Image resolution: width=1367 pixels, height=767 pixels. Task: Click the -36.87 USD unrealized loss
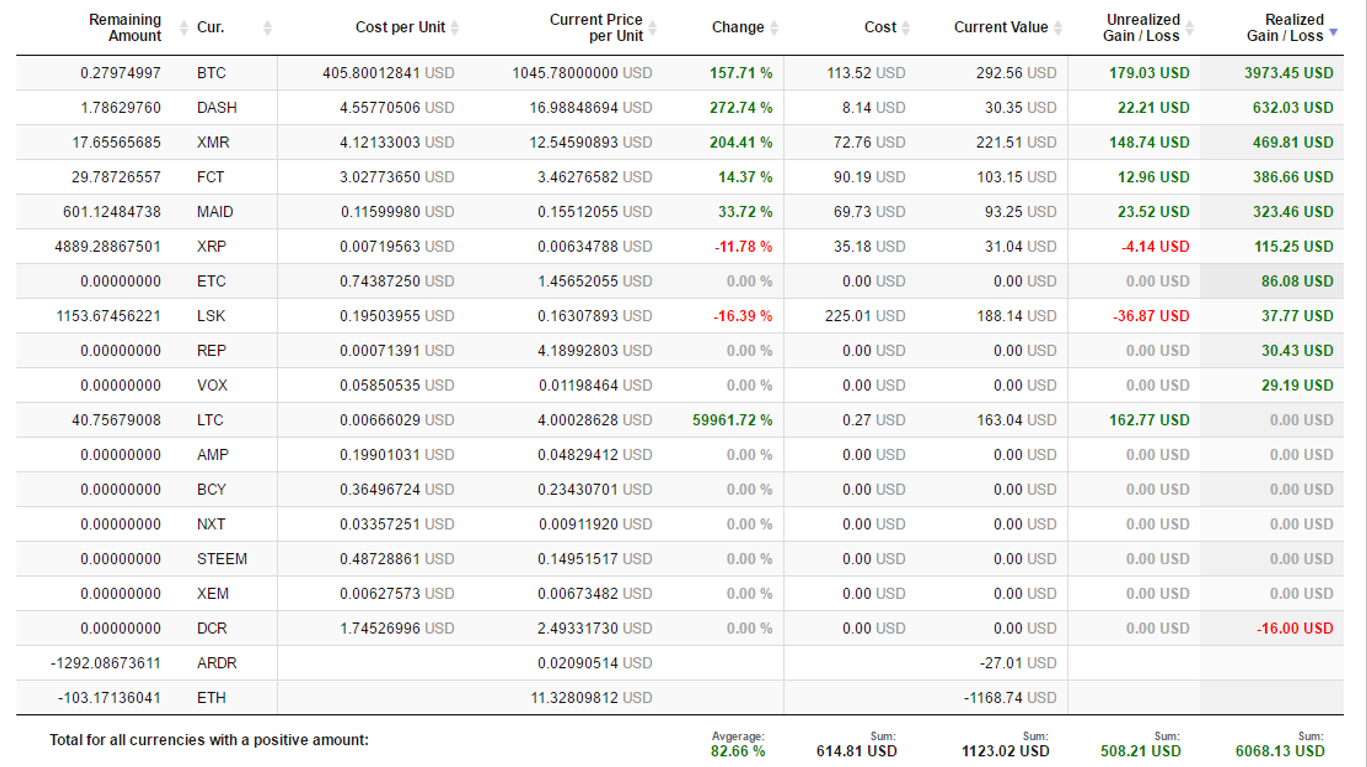tap(1151, 316)
